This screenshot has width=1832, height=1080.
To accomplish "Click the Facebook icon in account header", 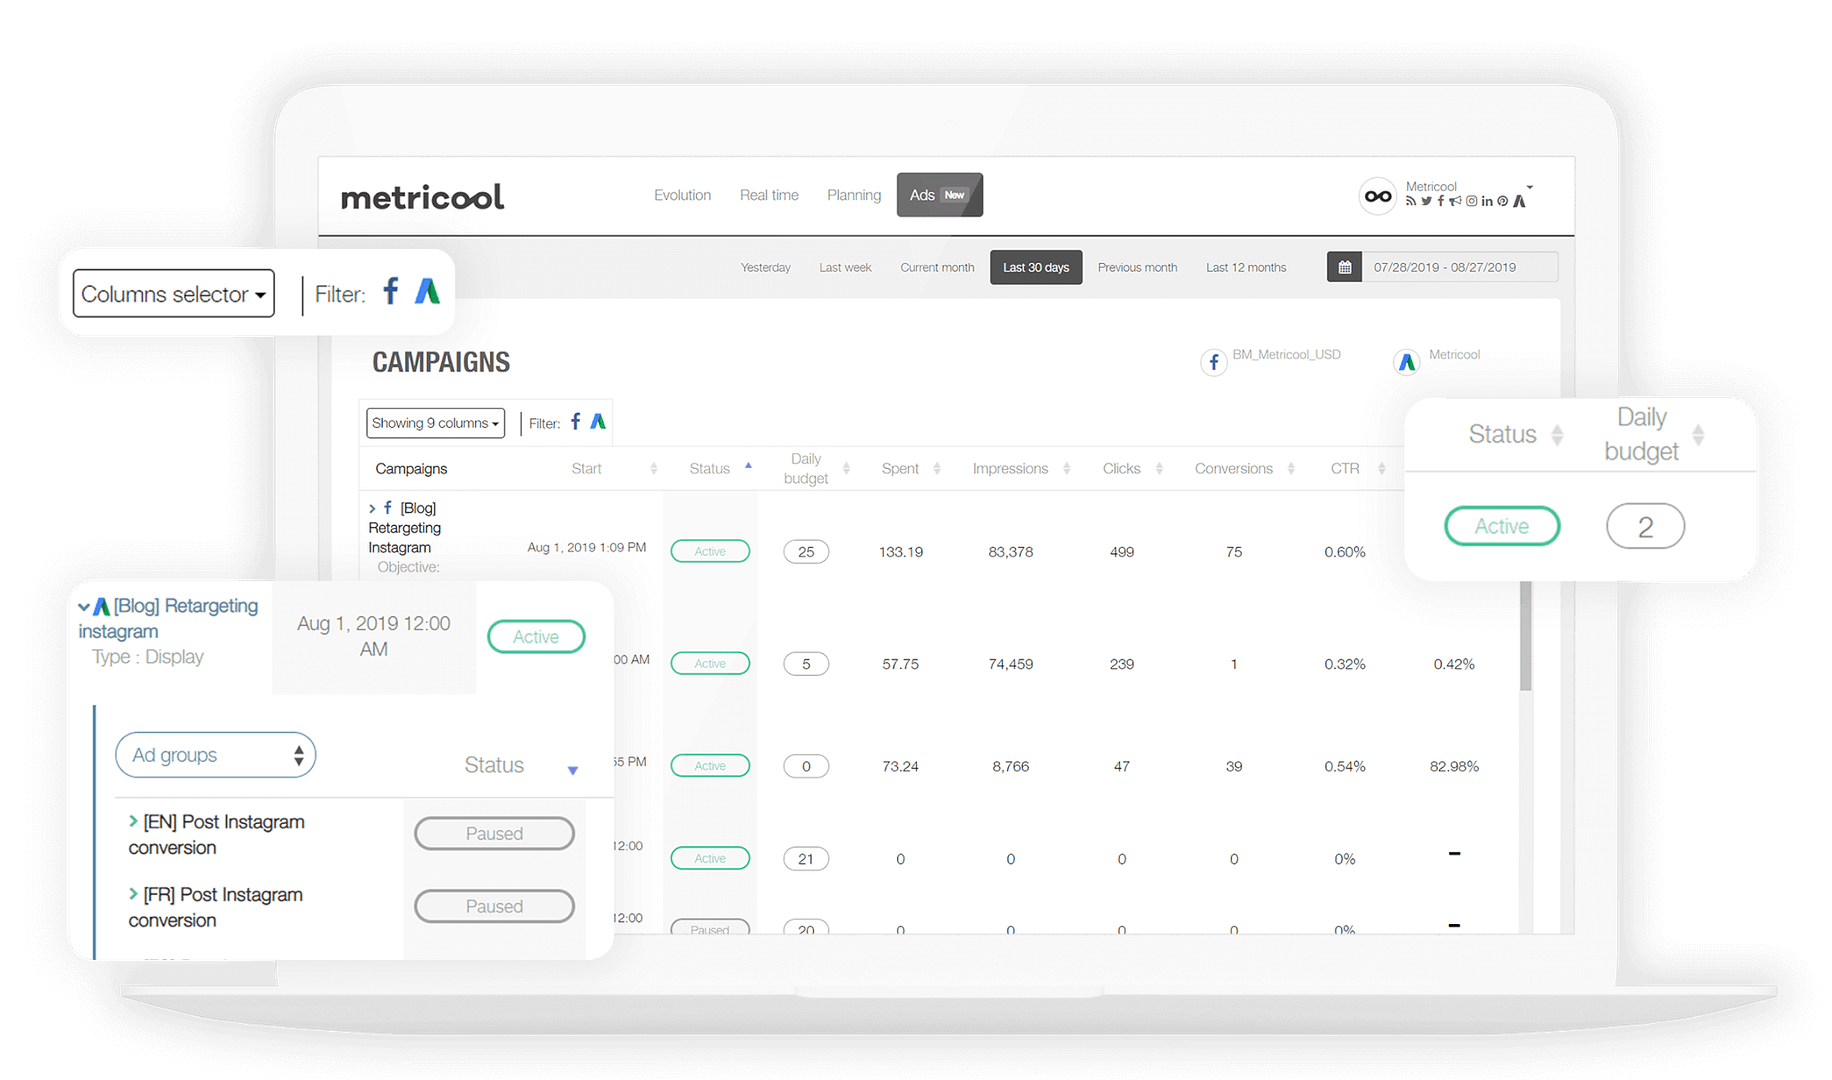I will (x=1440, y=201).
